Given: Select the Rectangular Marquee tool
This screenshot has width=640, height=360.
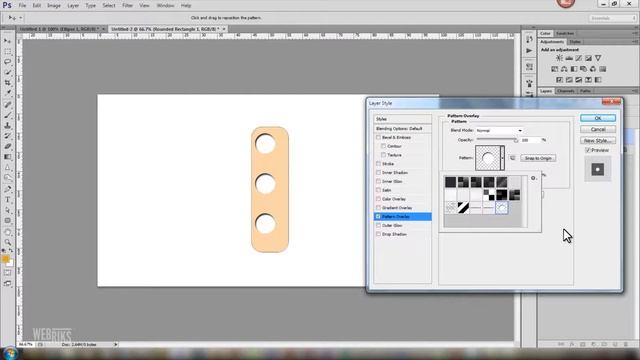Looking at the screenshot, I should coord(7,51).
